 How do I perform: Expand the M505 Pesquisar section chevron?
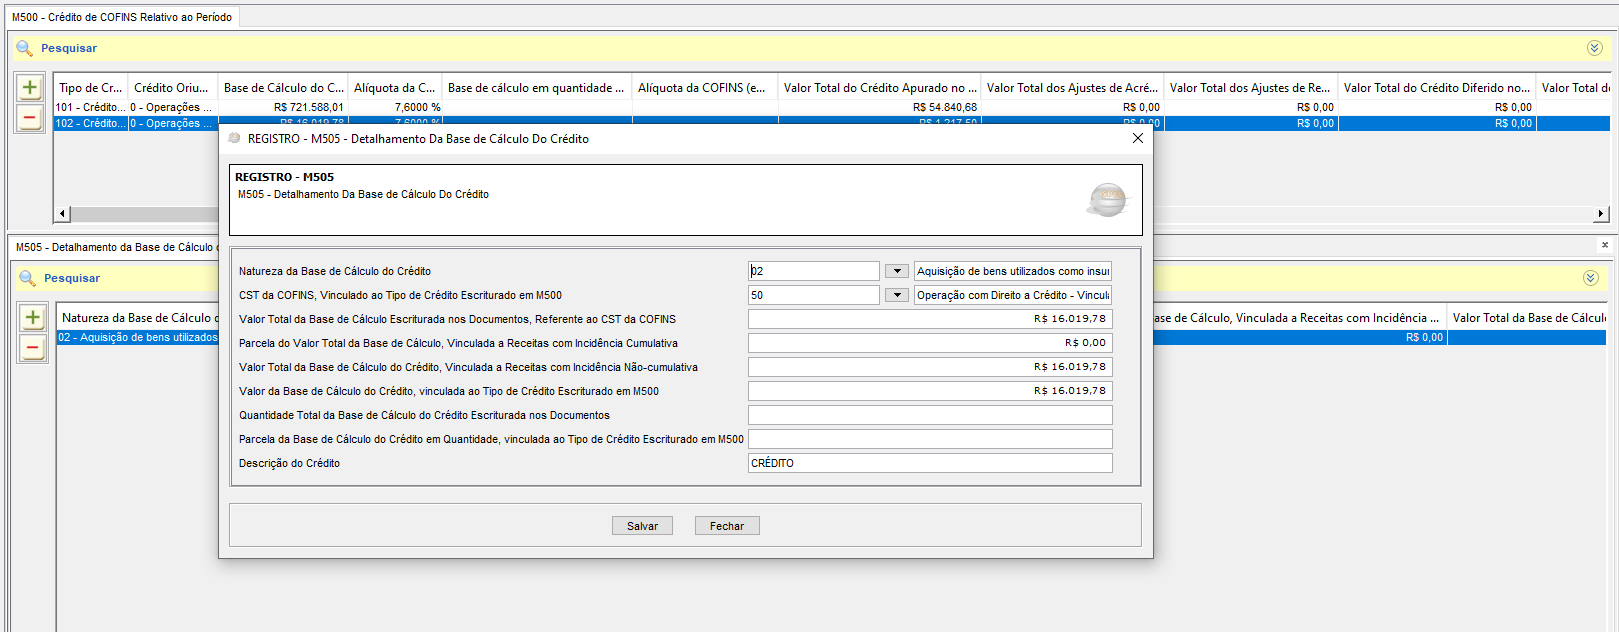click(x=1591, y=278)
